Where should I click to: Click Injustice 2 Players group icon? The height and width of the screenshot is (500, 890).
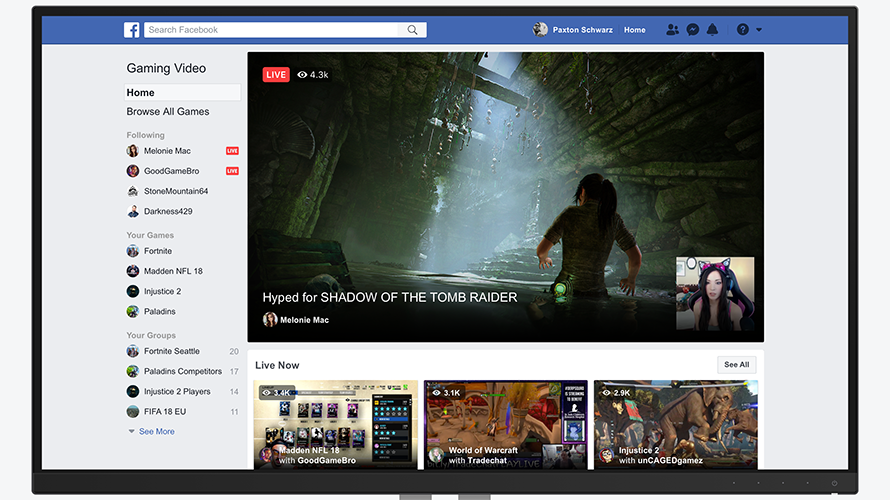click(x=133, y=392)
